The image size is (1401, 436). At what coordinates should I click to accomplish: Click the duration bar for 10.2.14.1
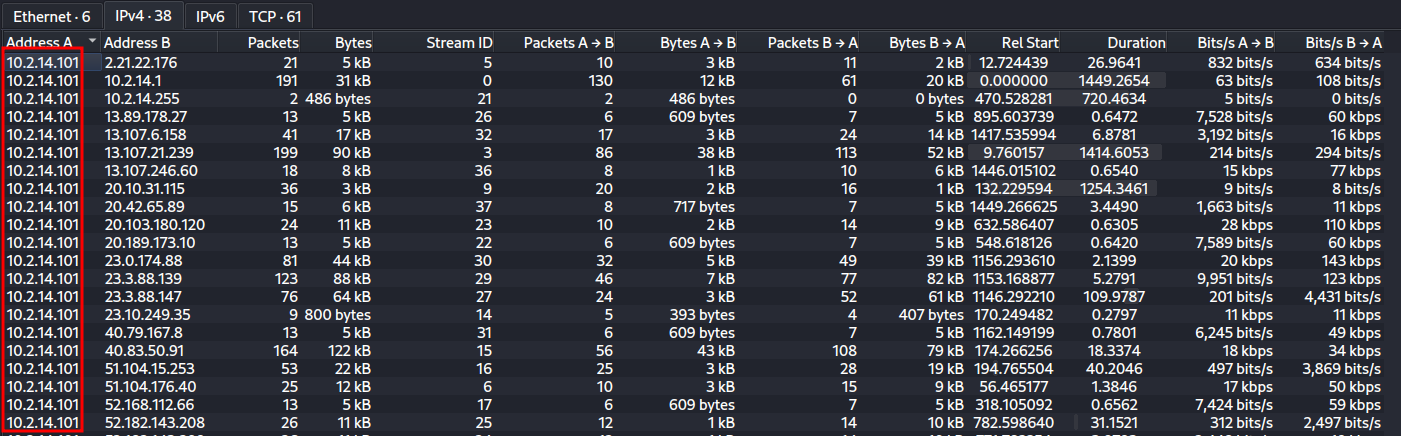1121,80
